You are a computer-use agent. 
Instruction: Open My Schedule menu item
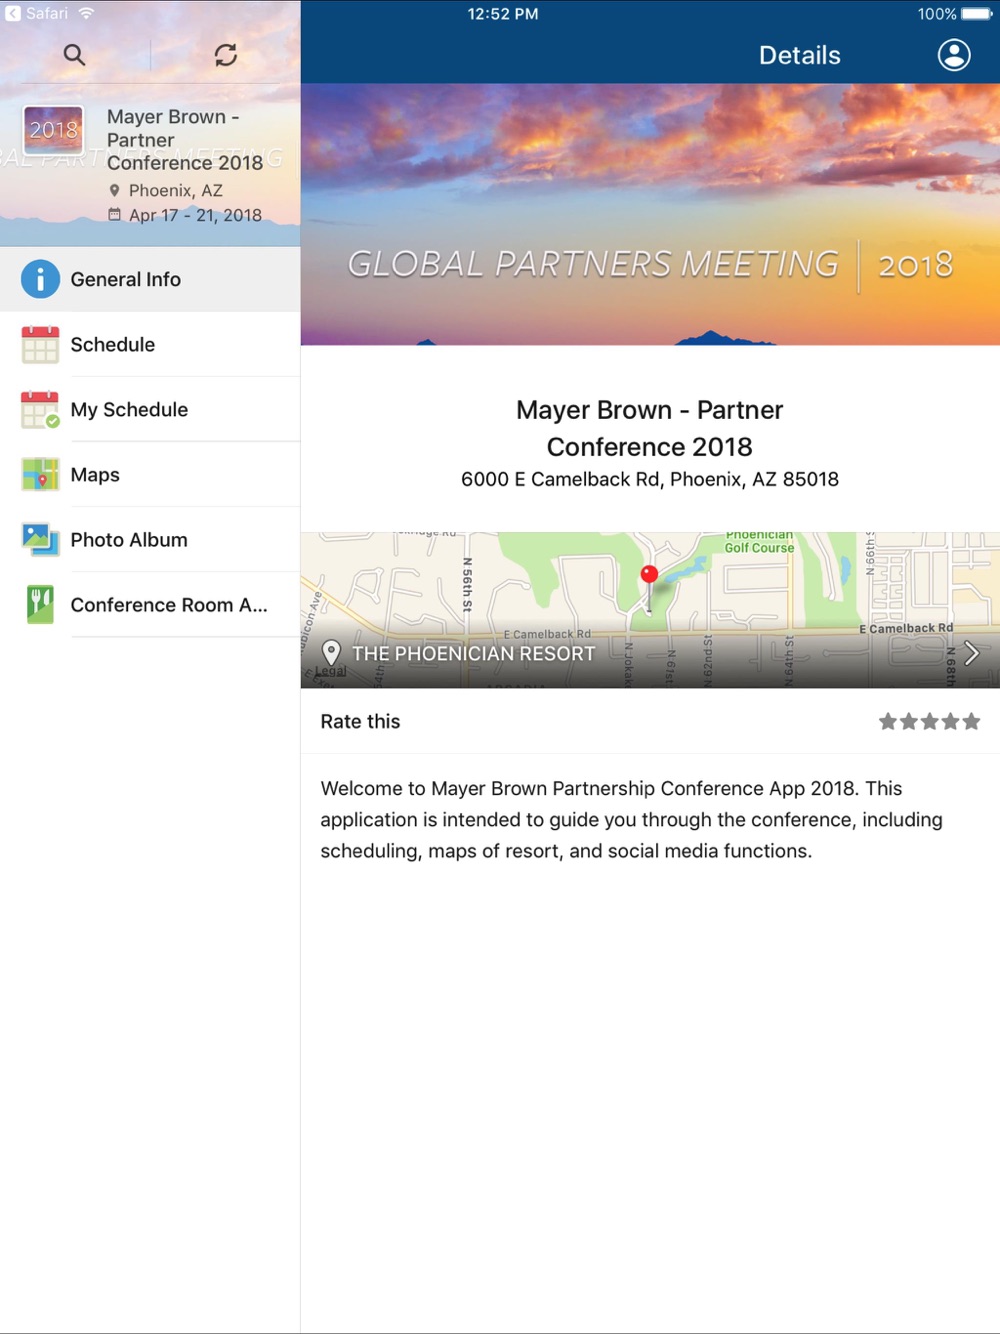click(150, 409)
